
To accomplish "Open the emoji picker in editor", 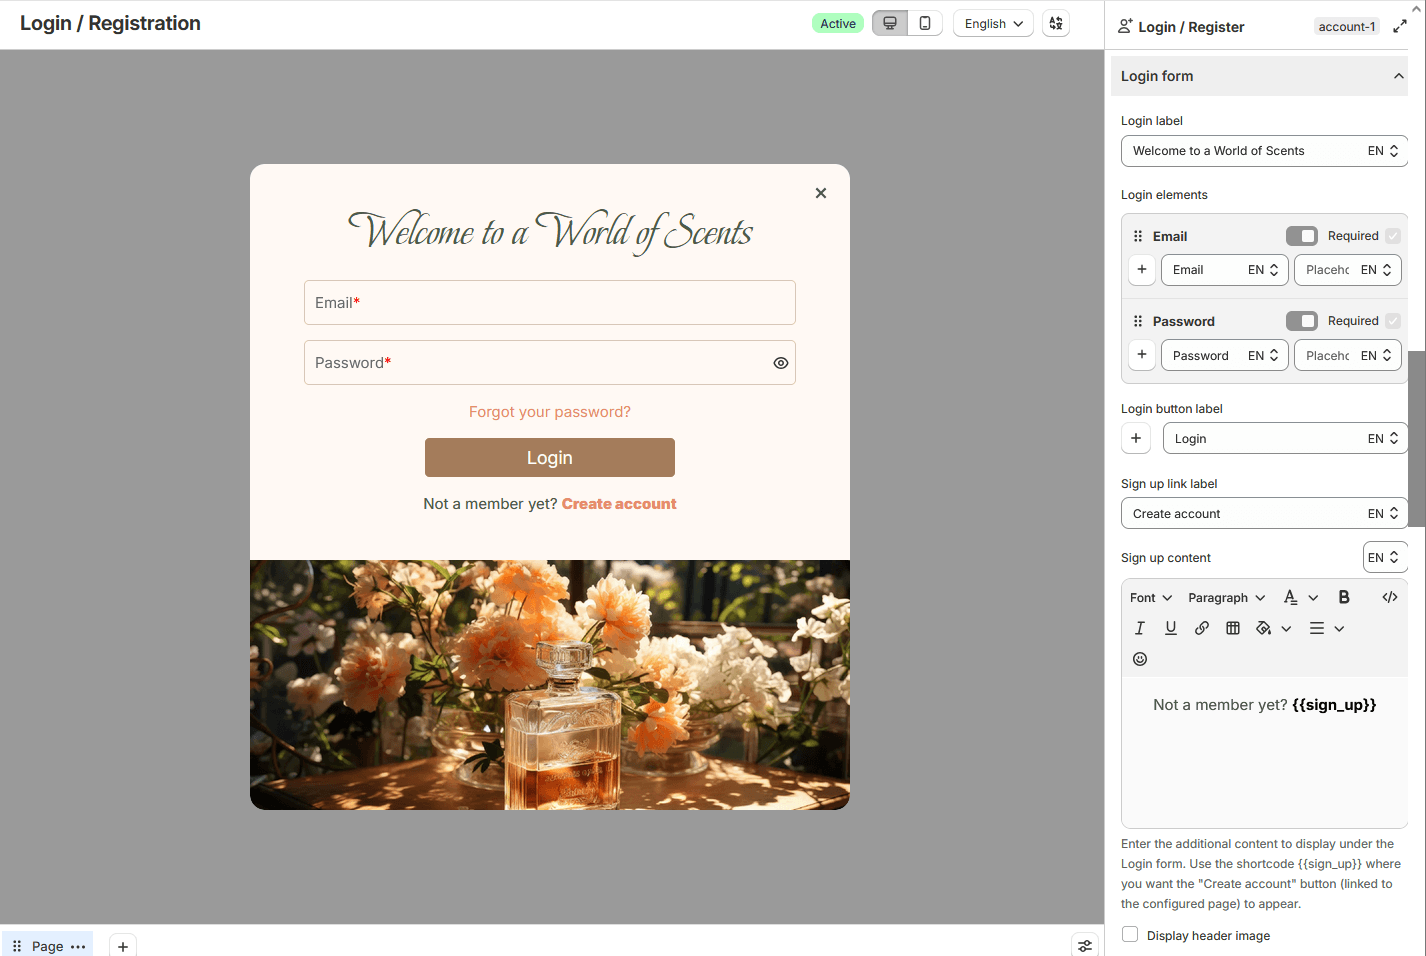I will [1140, 659].
